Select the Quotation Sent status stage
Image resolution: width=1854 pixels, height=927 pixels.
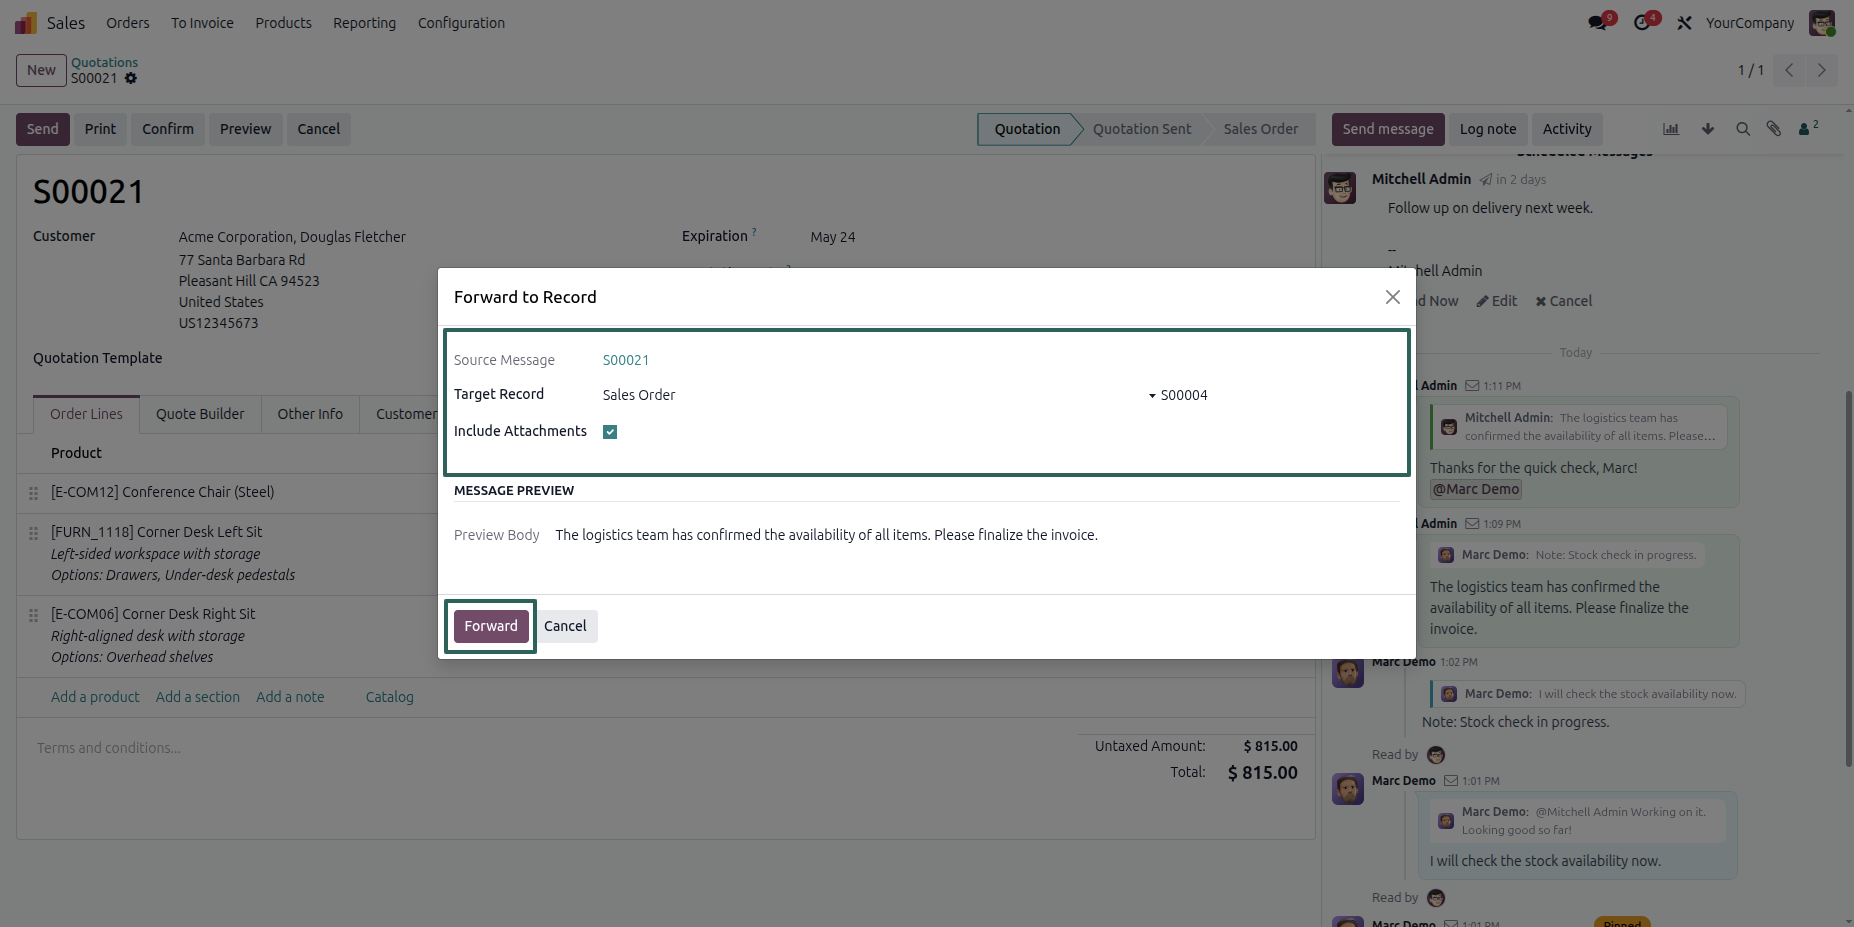click(1142, 129)
